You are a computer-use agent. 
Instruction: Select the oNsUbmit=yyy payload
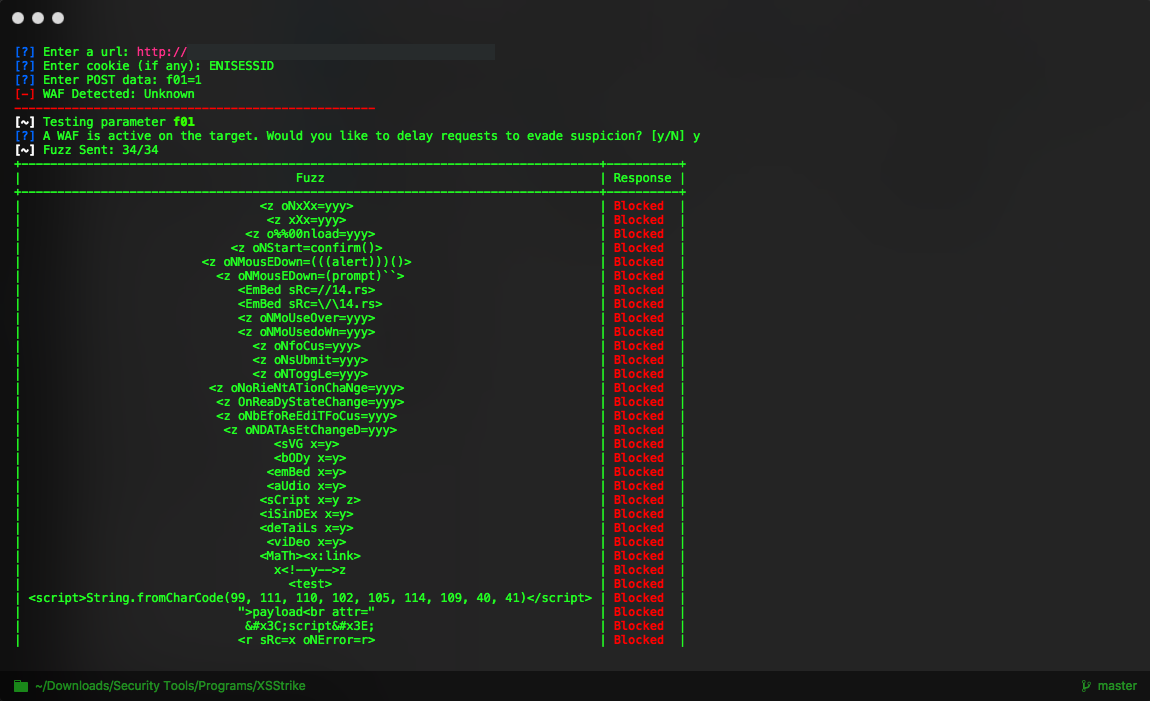point(310,359)
